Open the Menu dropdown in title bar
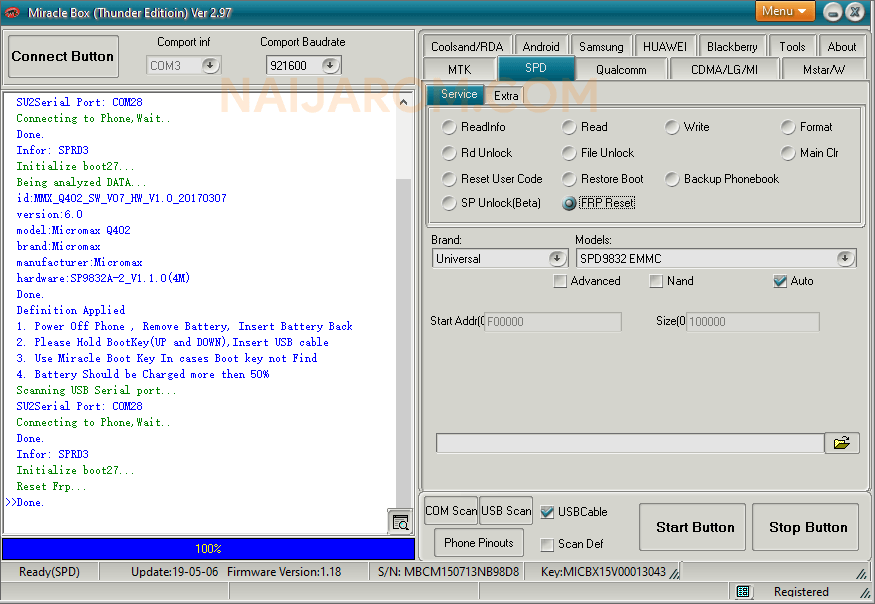875x604 pixels. pos(785,11)
